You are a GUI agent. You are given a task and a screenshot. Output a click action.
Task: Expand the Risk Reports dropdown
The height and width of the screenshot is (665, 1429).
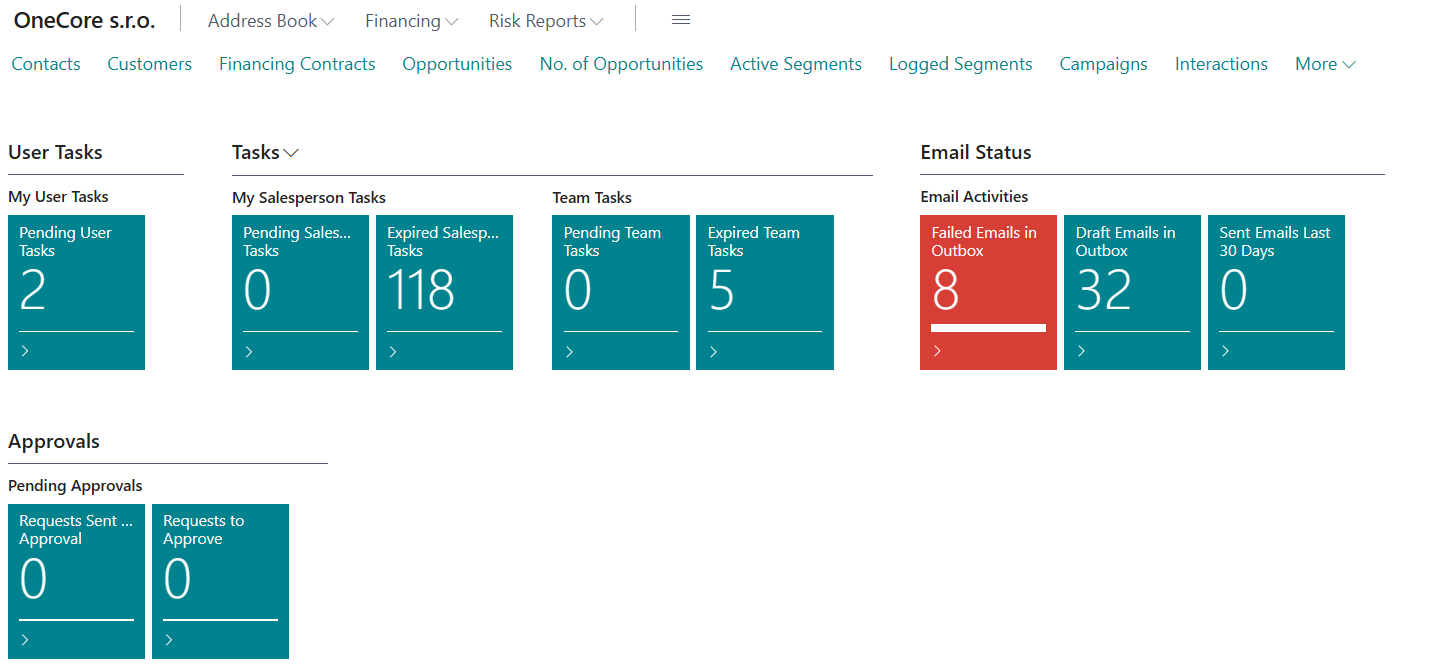(x=546, y=21)
